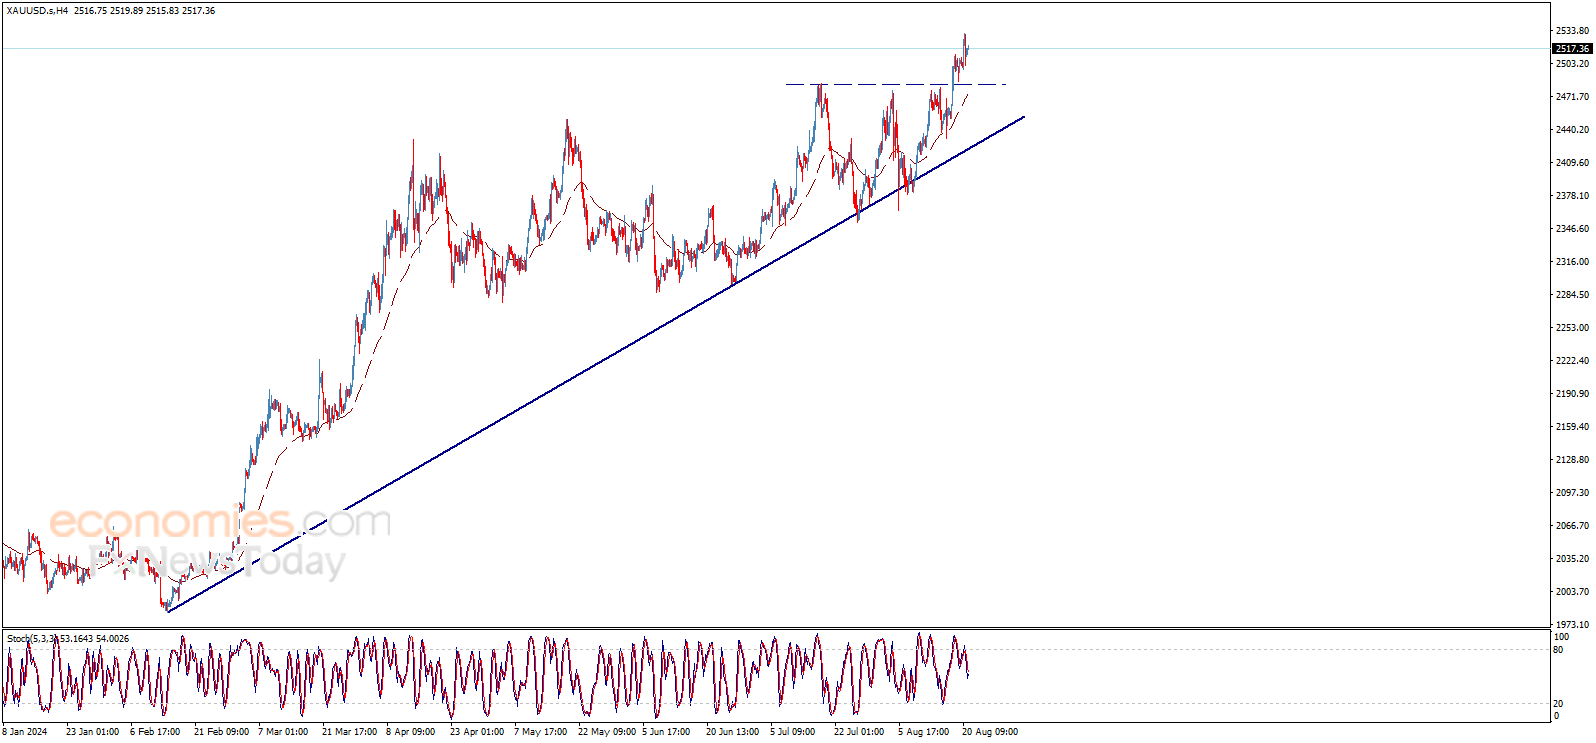Click the 2128.80 price axis label
The image size is (1596, 743).
coord(1572,460)
